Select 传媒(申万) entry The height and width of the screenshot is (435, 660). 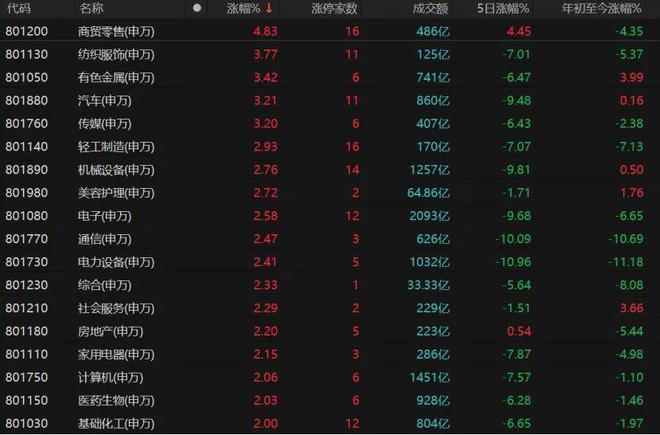[105, 123]
